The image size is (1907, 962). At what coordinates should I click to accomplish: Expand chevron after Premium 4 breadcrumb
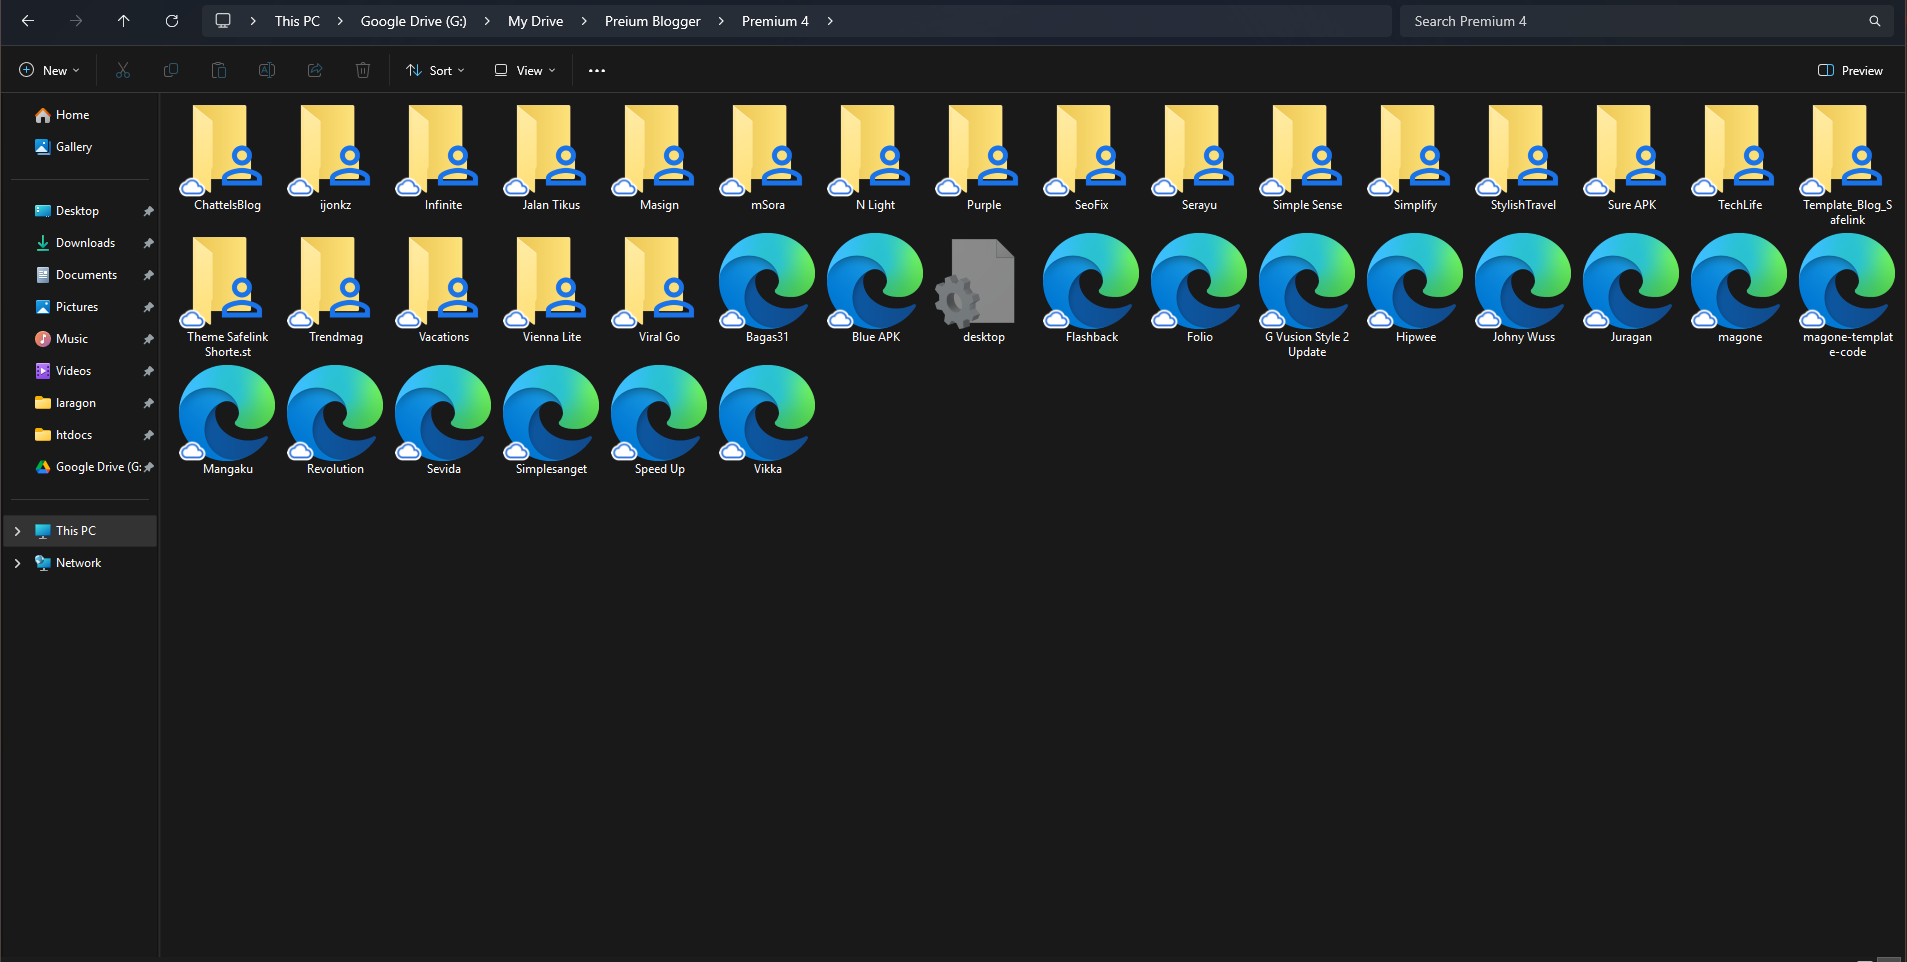point(830,21)
